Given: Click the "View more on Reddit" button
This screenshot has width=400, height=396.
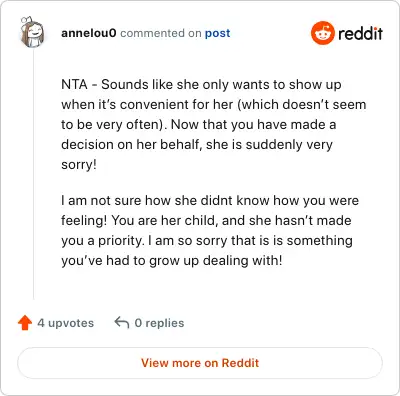Looking at the screenshot, I should (200, 363).
